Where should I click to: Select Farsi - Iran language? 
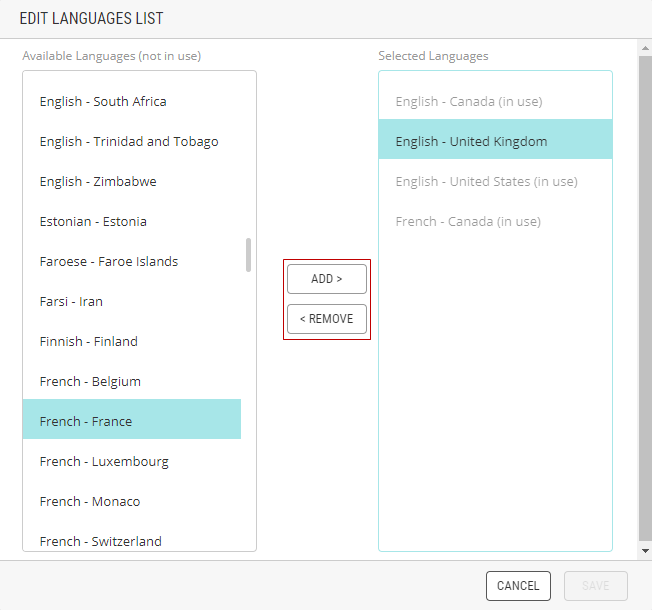click(132, 301)
